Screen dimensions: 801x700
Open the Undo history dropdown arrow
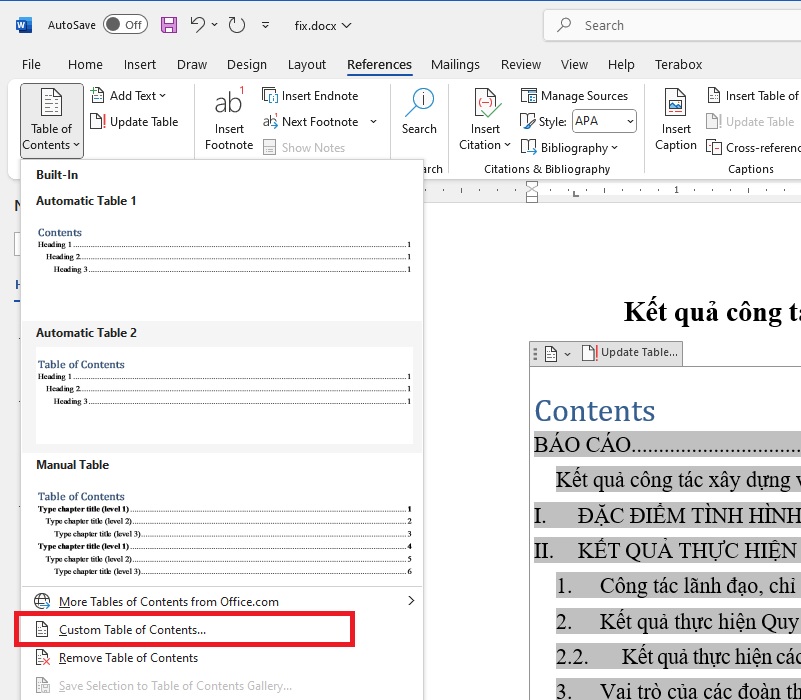(215, 25)
